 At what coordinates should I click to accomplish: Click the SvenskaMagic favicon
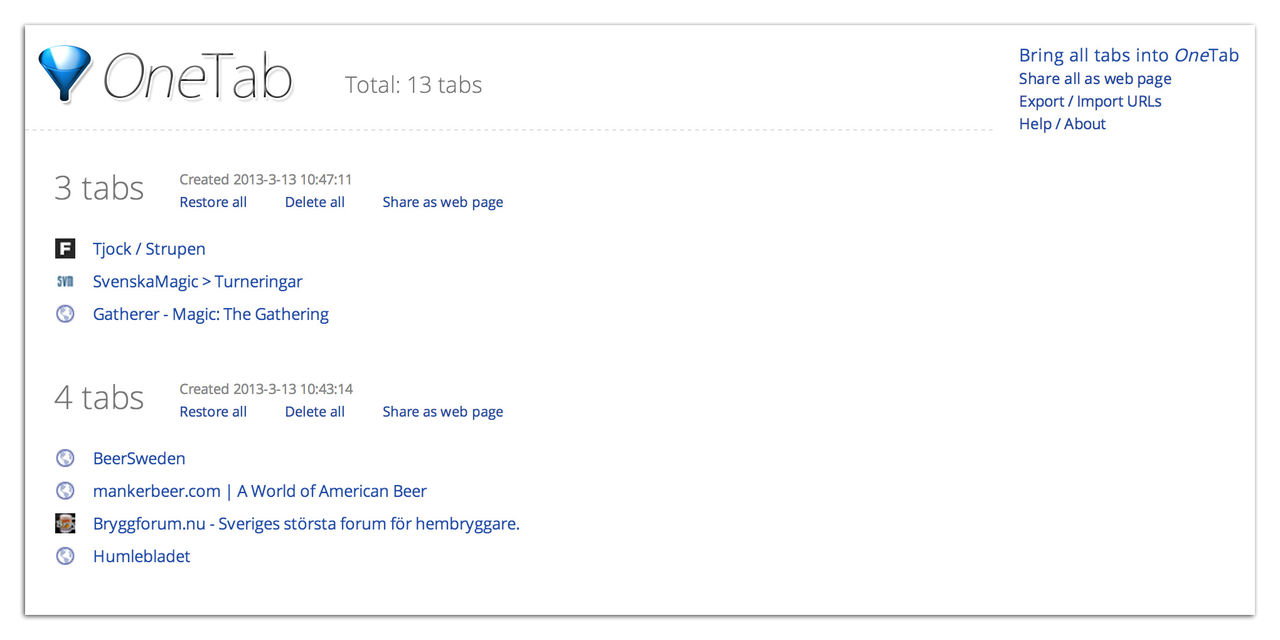click(x=65, y=281)
